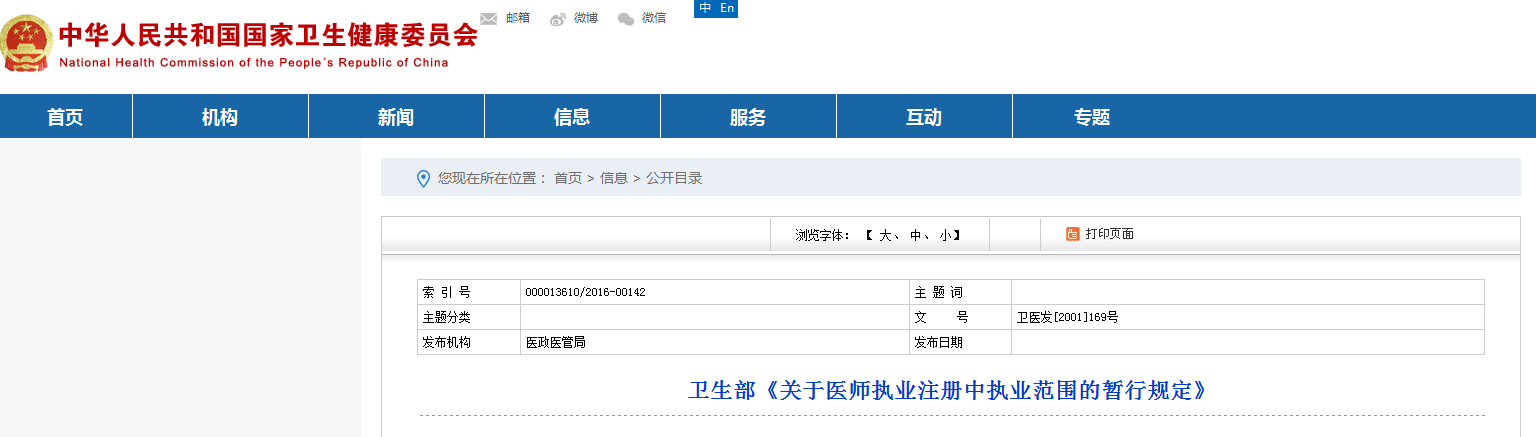The width and height of the screenshot is (1536, 437).
Task: Click the 微博 Weibo icon
Action: (558, 18)
